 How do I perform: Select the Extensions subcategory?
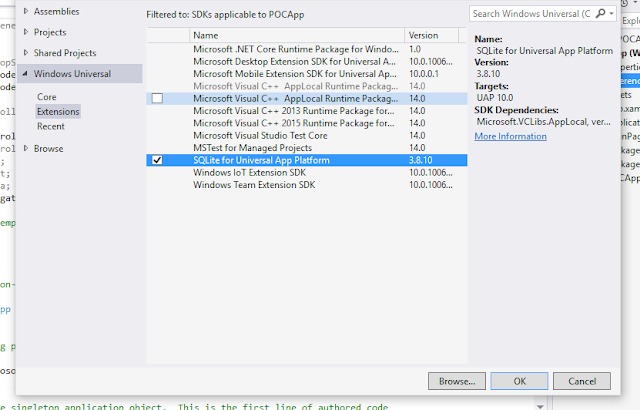(58, 111)
